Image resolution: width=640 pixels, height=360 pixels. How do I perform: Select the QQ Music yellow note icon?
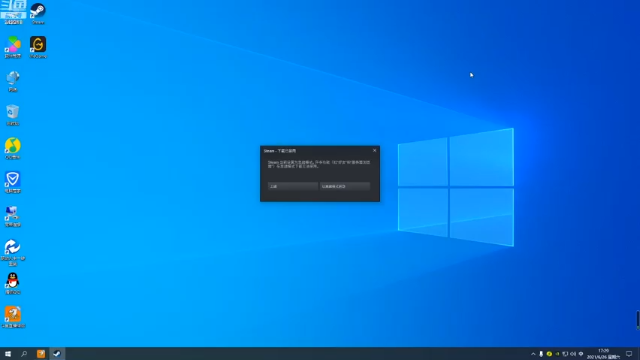coord(13,149)
